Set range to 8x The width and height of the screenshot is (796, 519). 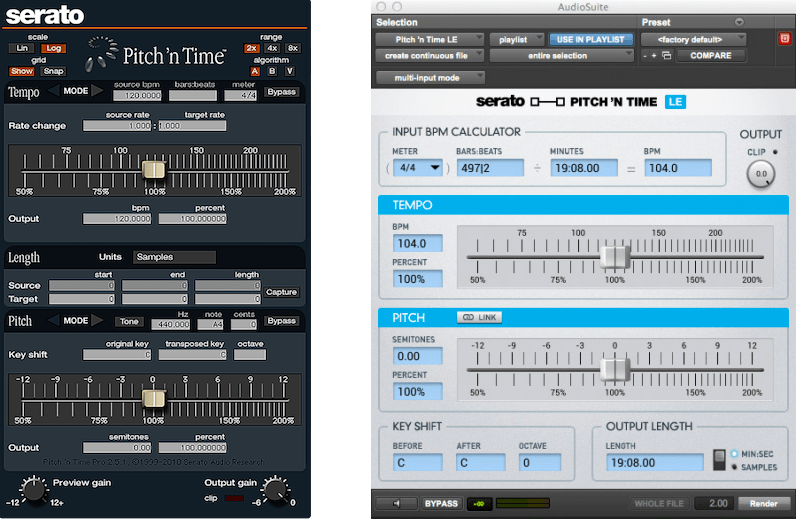click(x=292, y=48)
